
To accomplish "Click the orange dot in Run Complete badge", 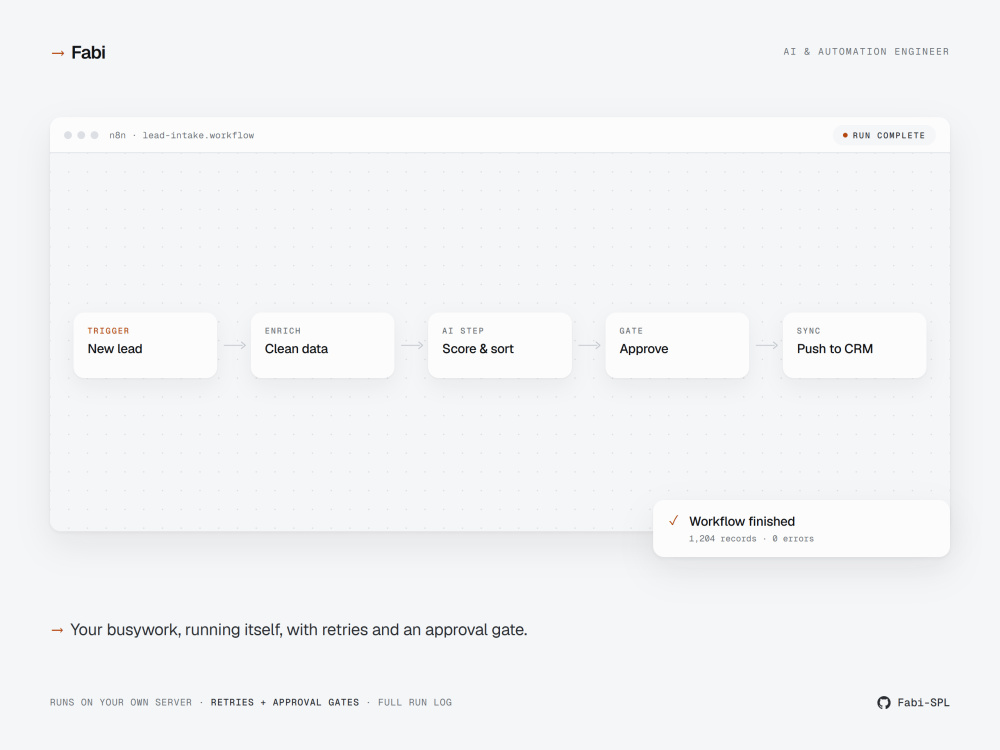I will (x=845, y=135).
